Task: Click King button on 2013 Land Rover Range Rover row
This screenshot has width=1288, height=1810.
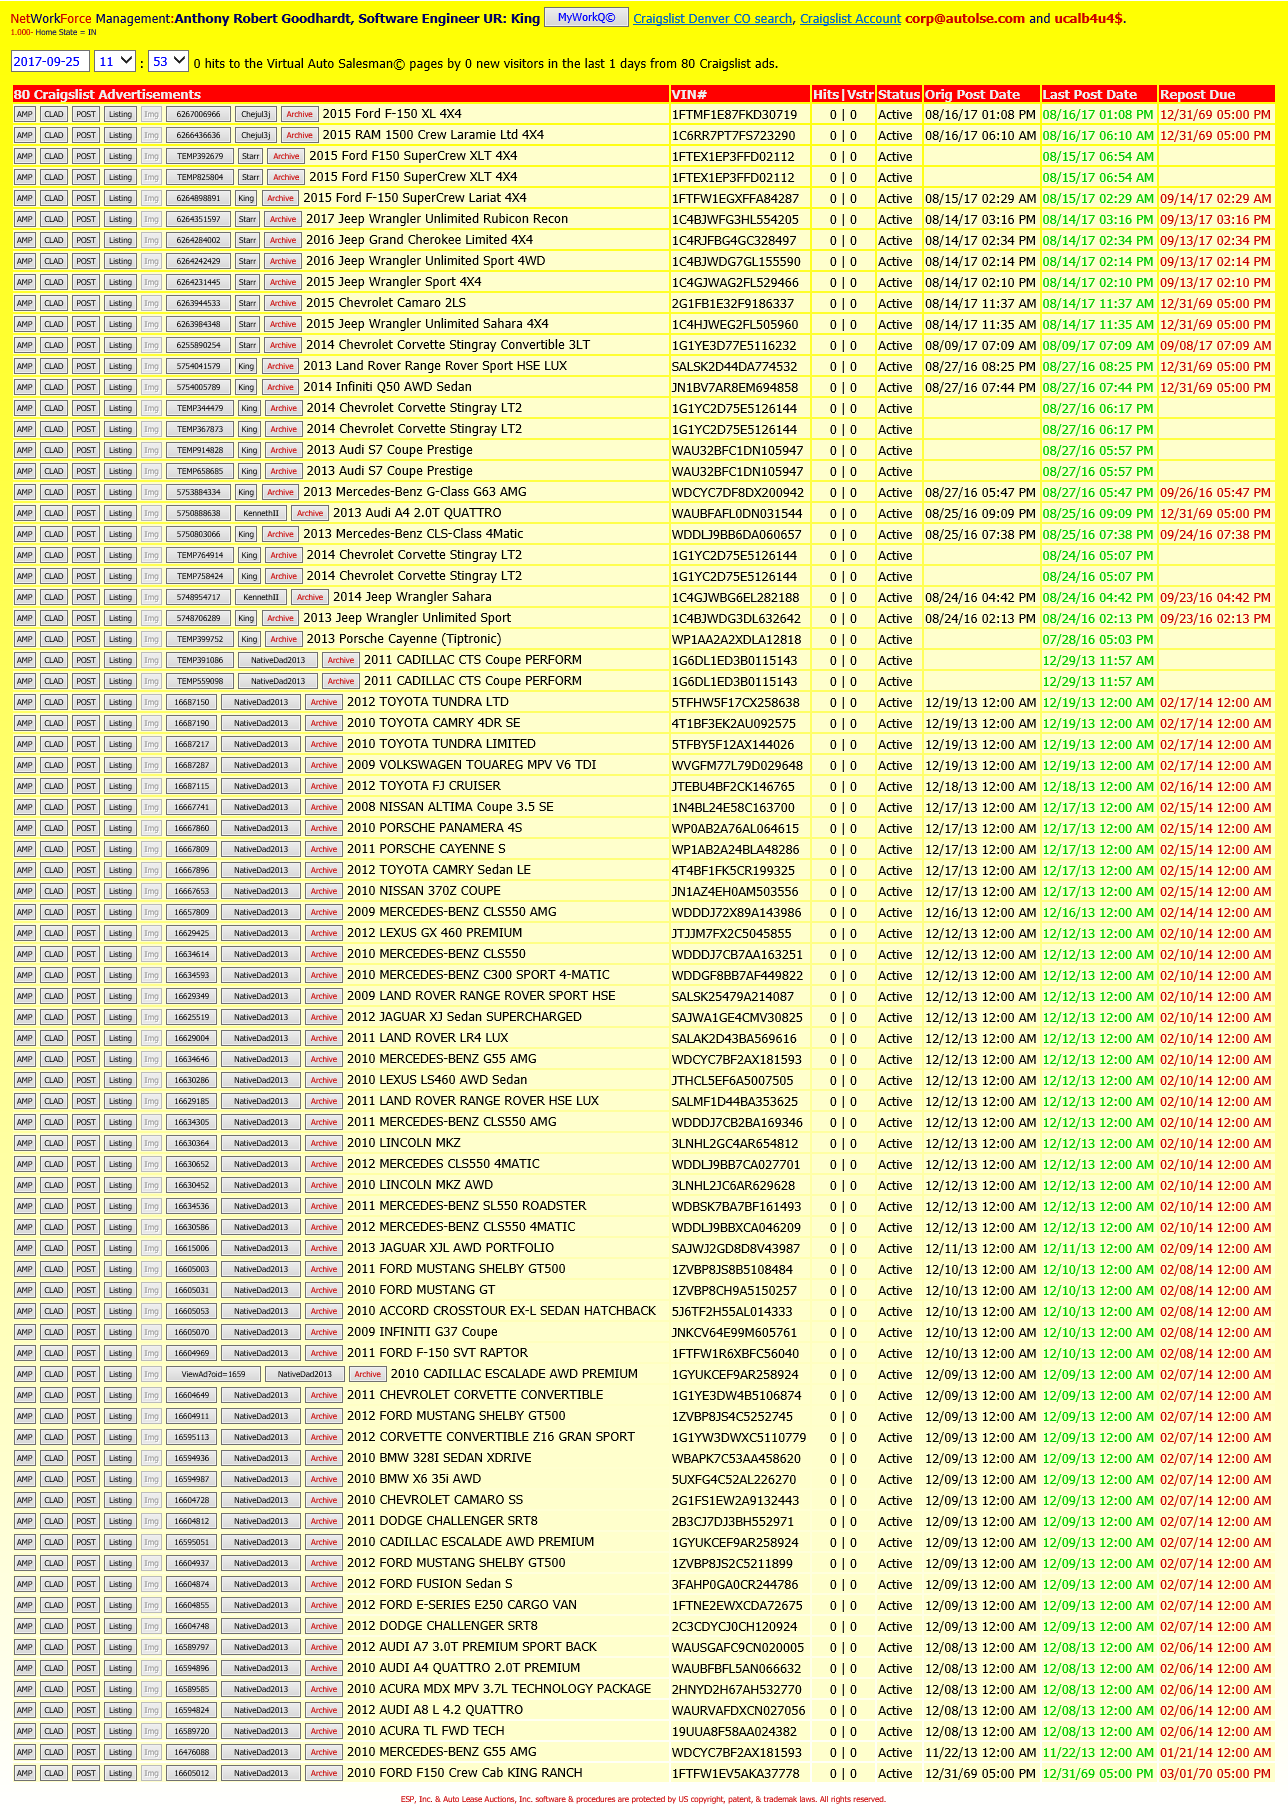Action: point(246,366)
